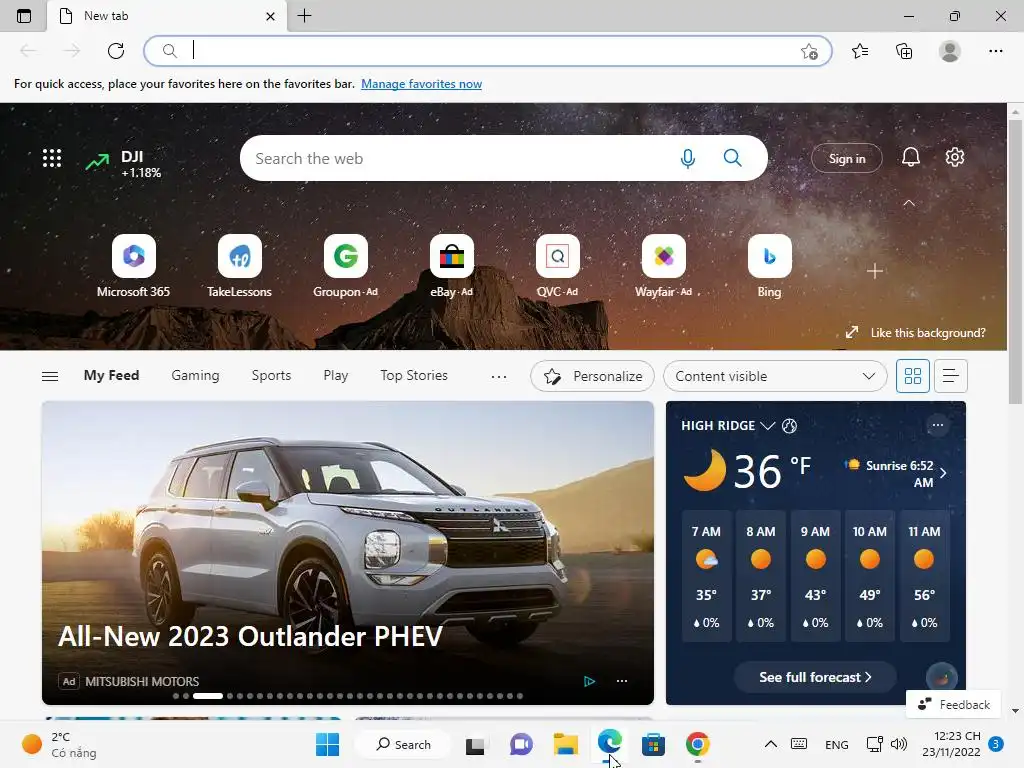Open QVC quick link
This screenshot has width=1024, height=768.
click(558, 266)
